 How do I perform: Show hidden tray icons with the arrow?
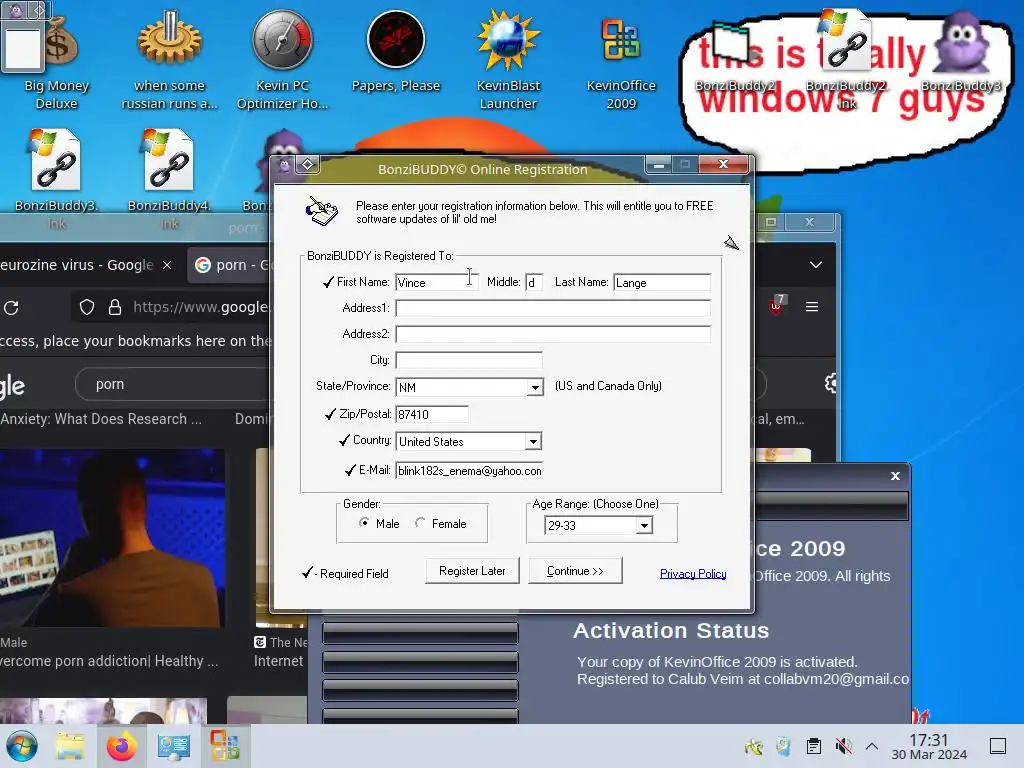872,745
